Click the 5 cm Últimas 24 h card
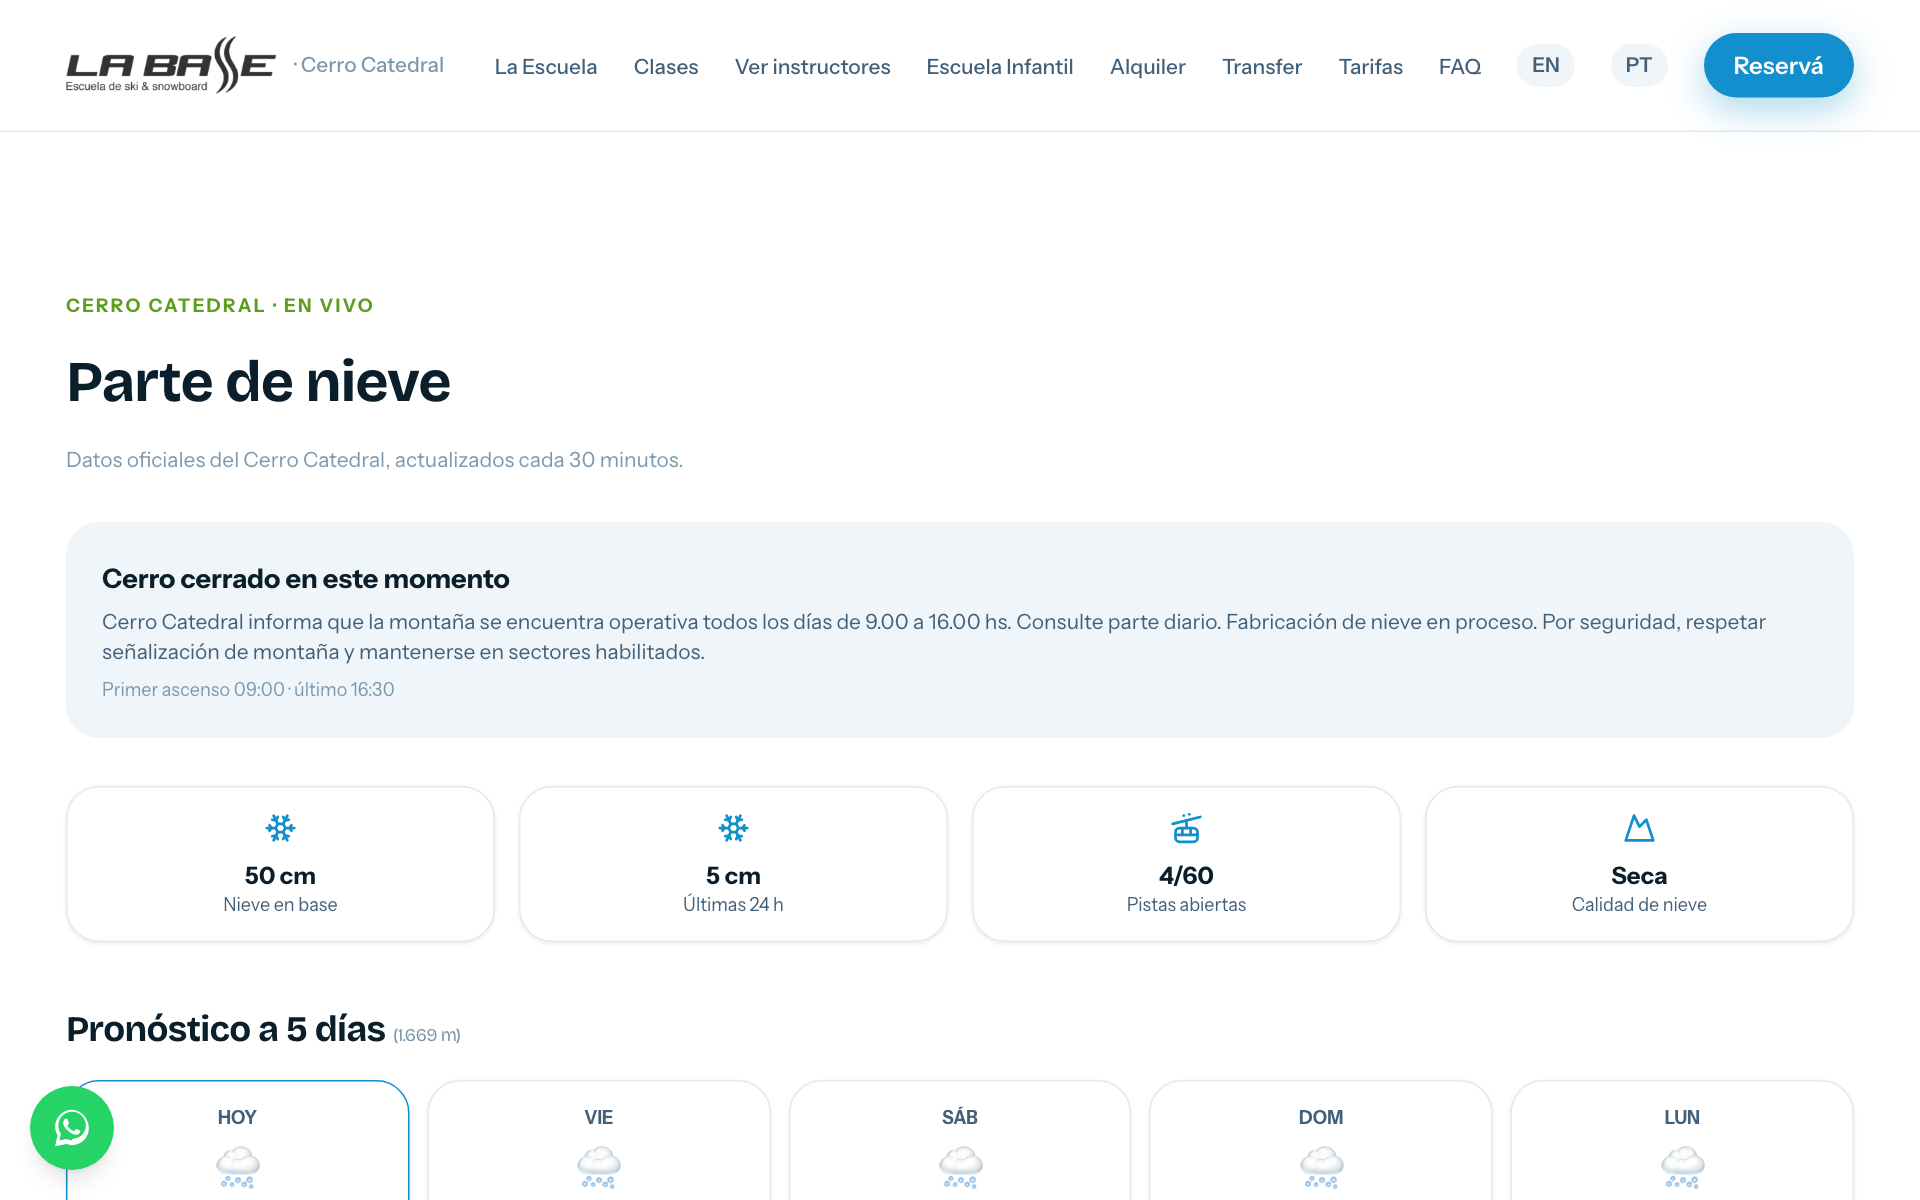Image resolution: width=1920 pixels, height=1200 pixels. click(x=733, y=864)
